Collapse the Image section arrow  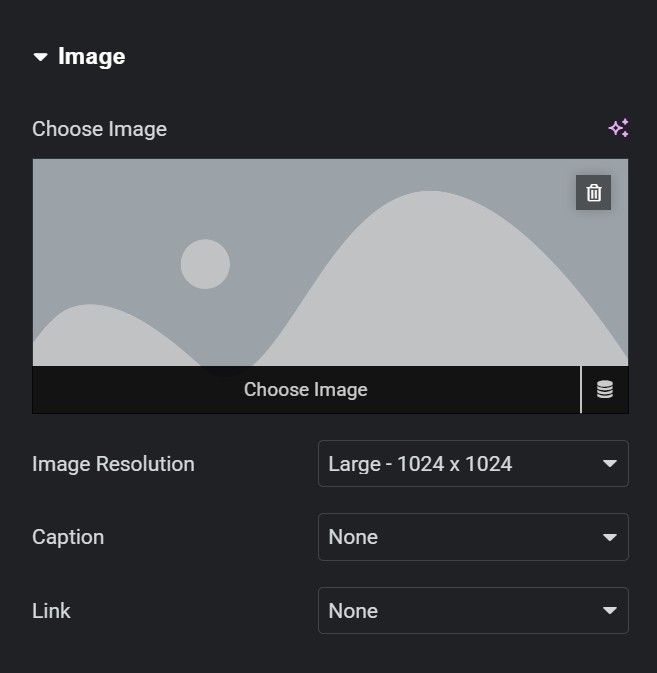[41, 57]
